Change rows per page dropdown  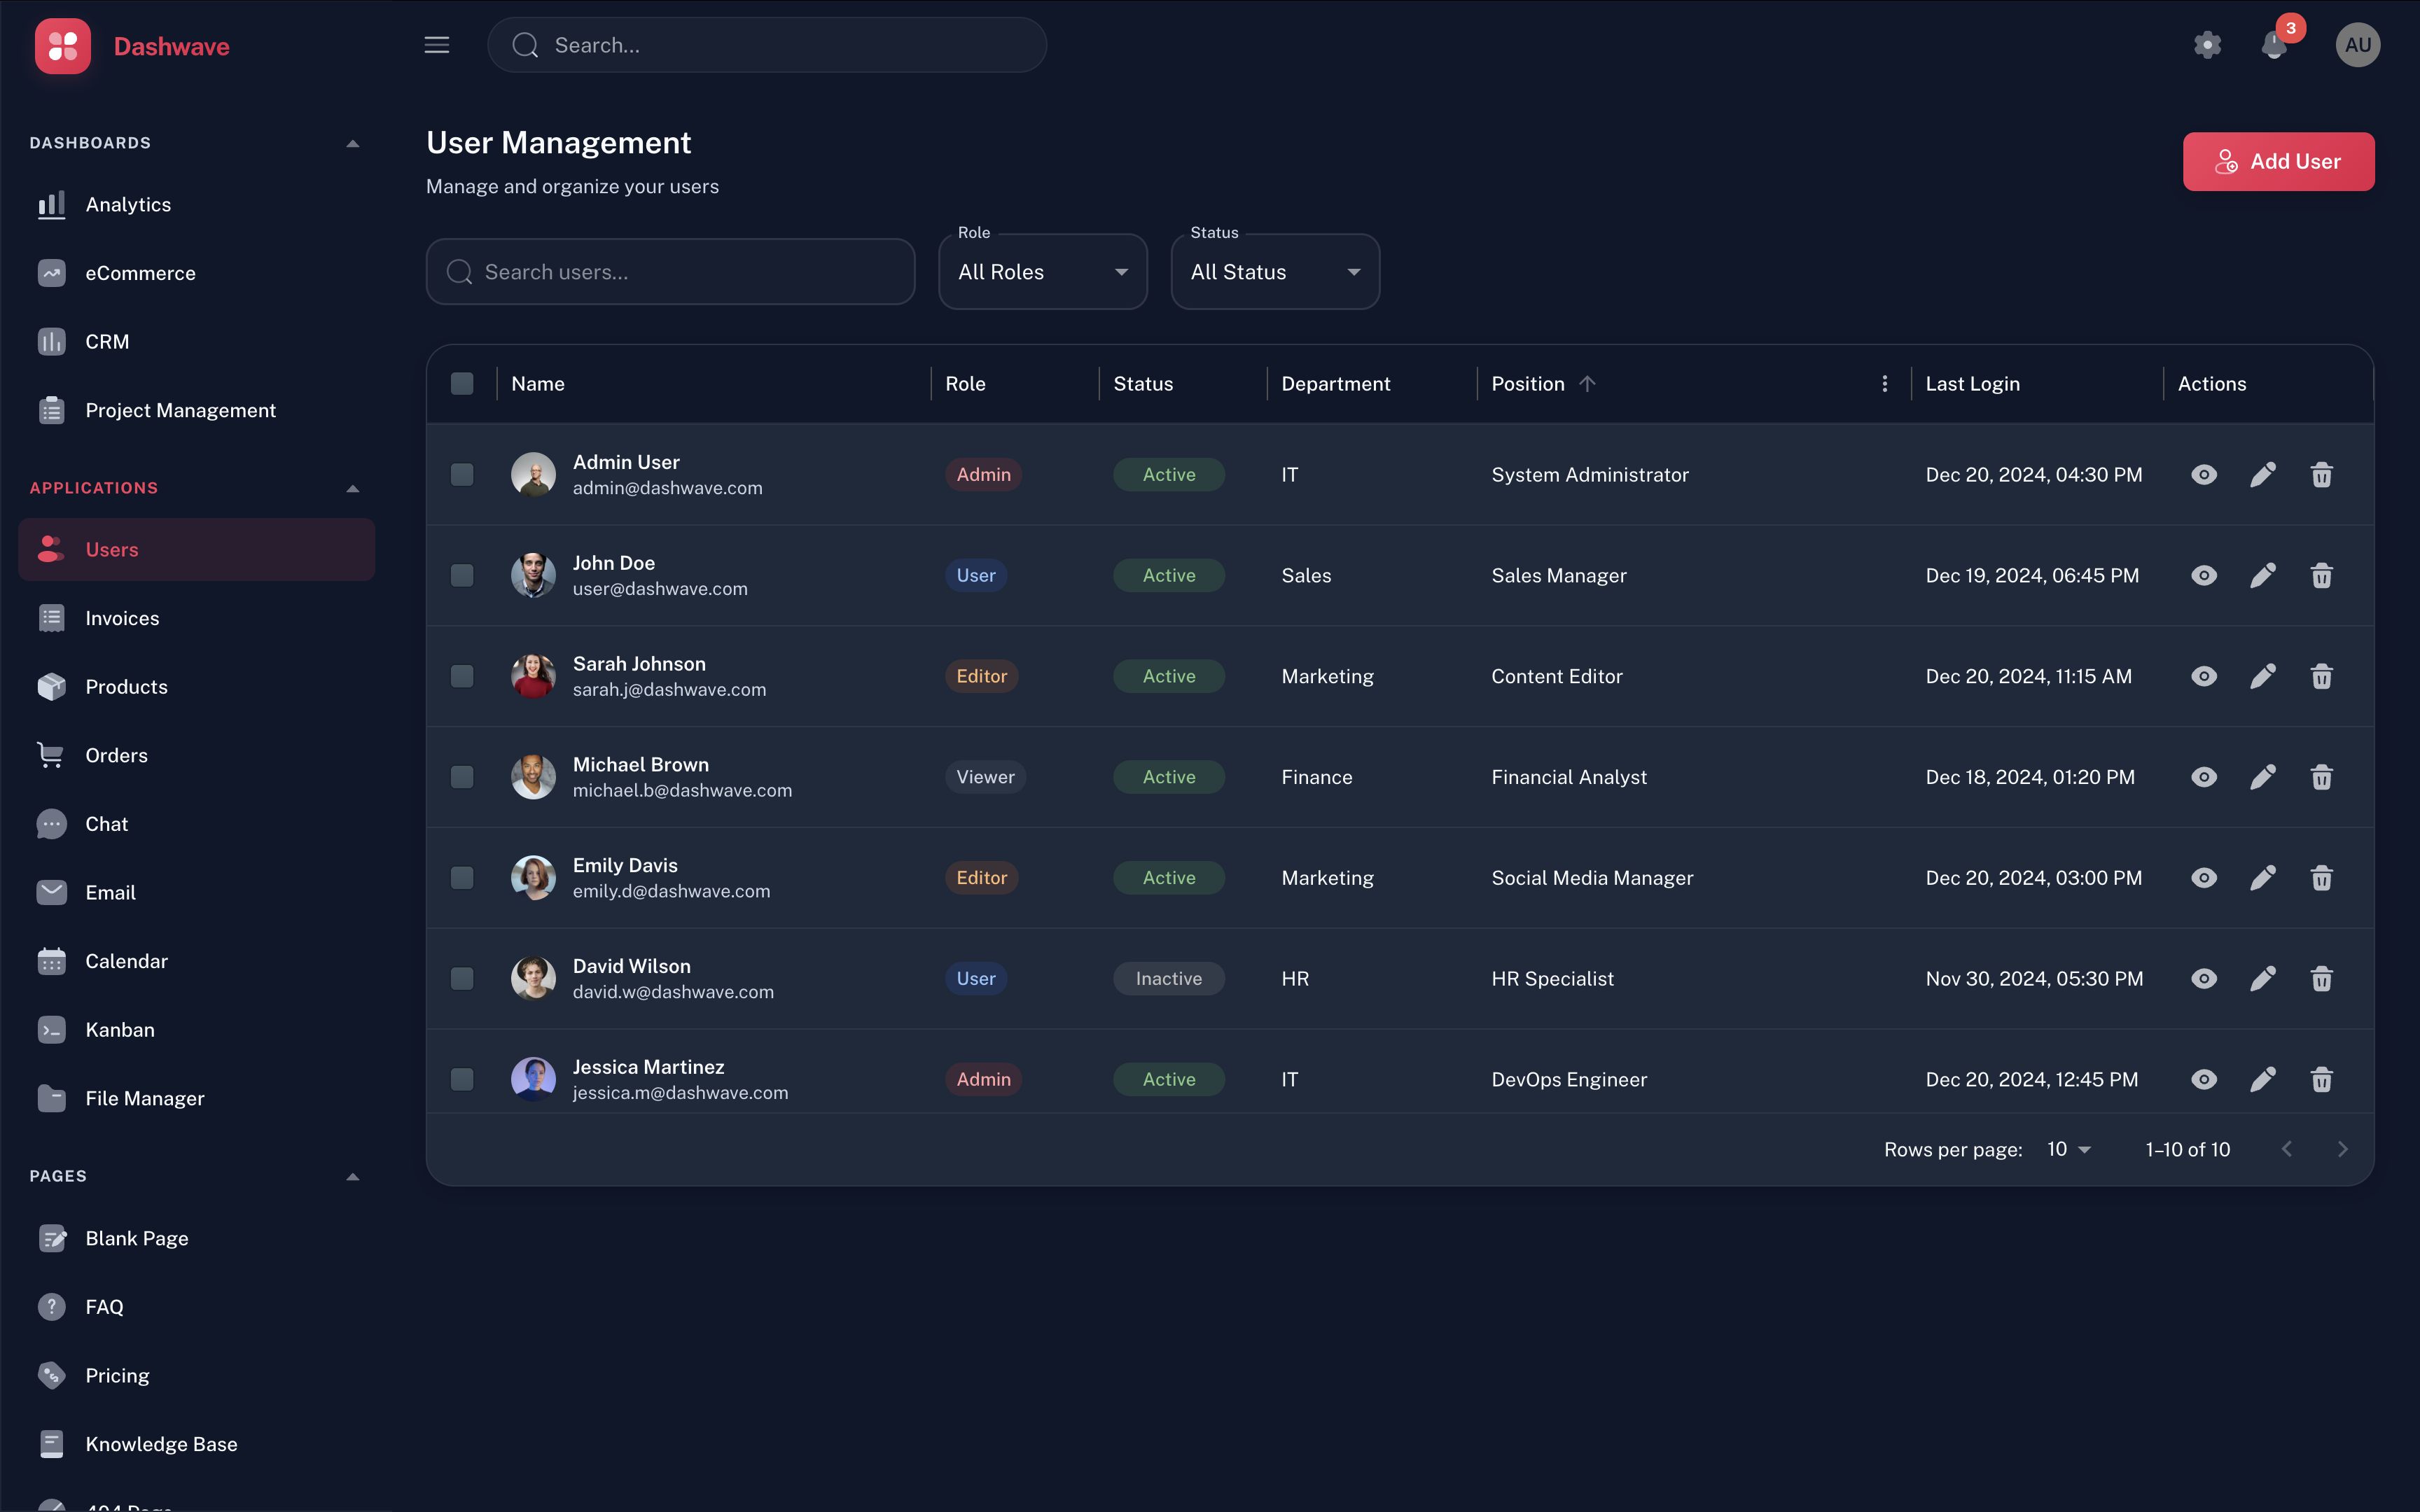tap(2068, 1149)
